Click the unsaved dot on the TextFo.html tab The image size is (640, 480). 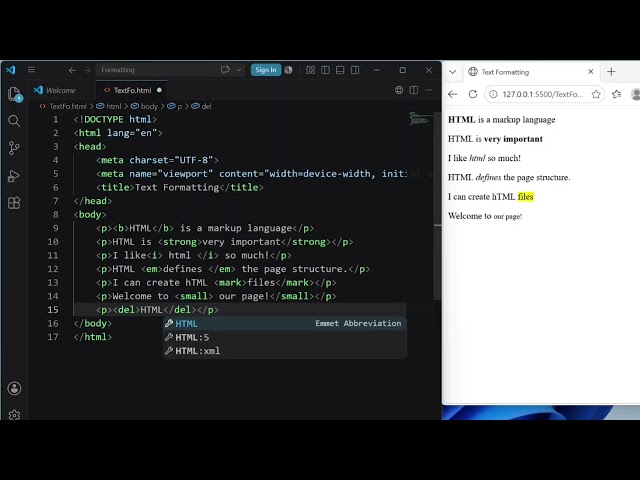point(159,90)
